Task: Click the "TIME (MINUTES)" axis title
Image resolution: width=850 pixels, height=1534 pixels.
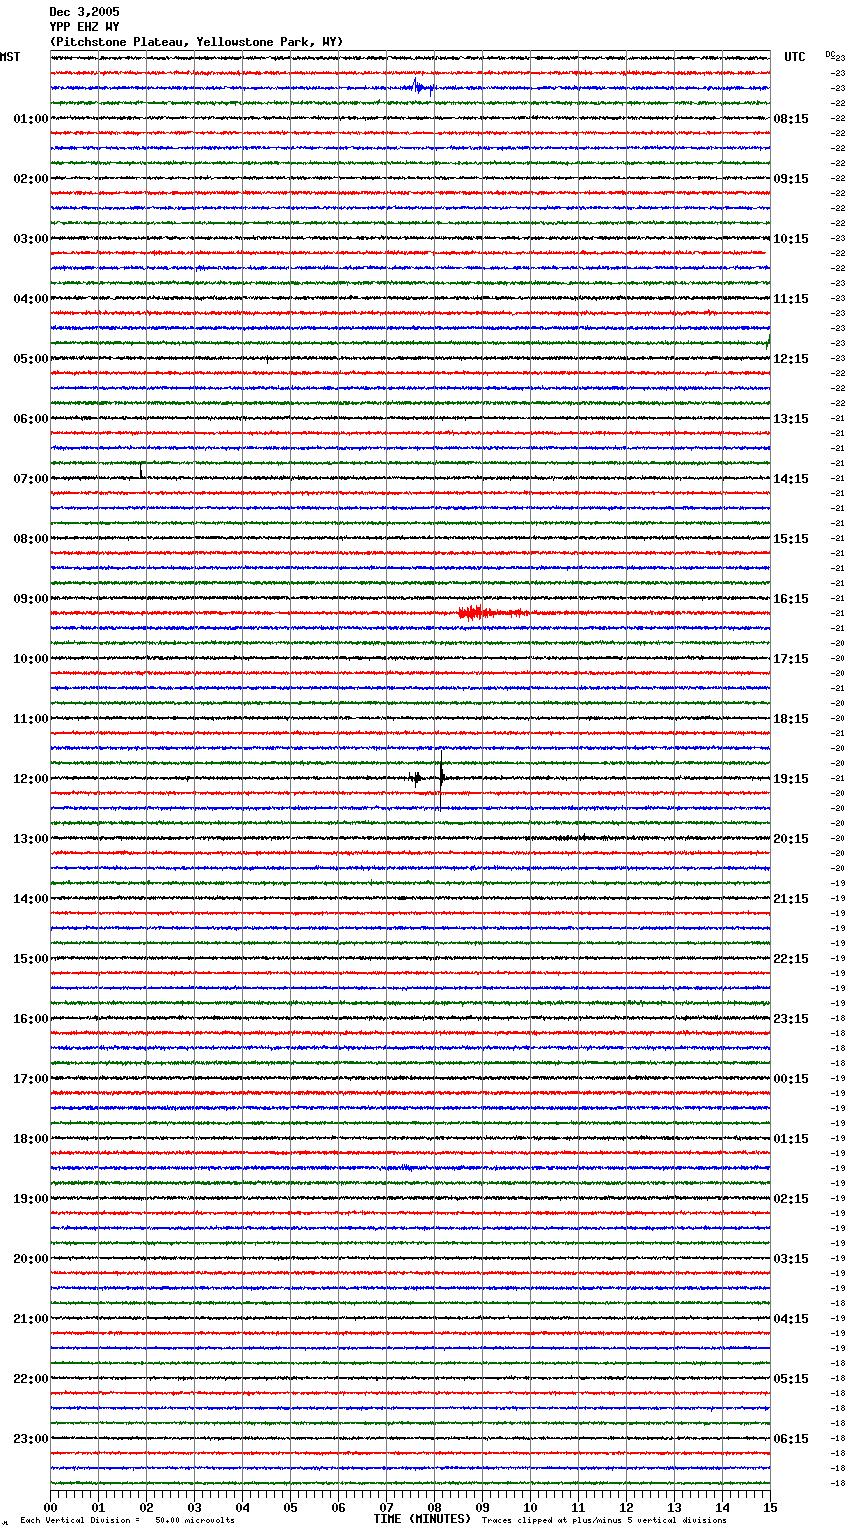Action: (422, 1519)
